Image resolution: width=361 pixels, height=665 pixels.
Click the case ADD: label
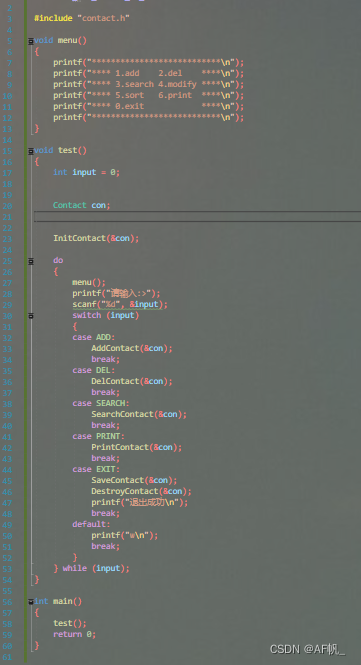tap(94, 338)
